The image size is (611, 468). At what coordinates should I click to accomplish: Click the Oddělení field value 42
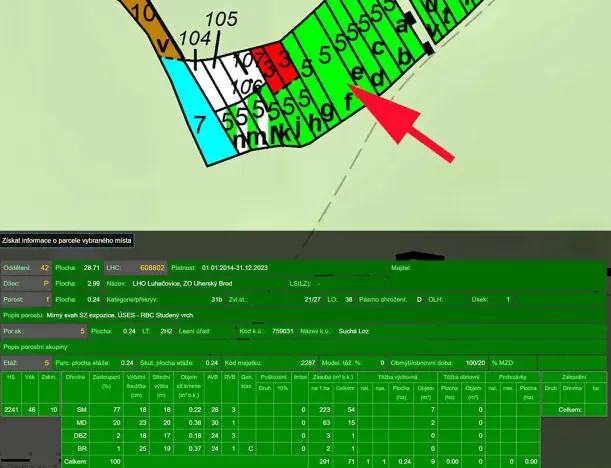44,268
